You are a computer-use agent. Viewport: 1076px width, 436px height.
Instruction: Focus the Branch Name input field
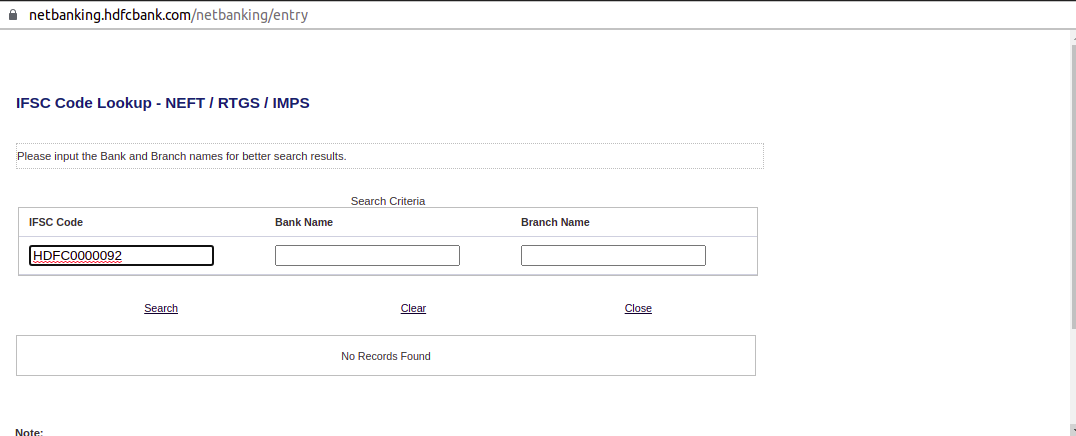(613, 255)
